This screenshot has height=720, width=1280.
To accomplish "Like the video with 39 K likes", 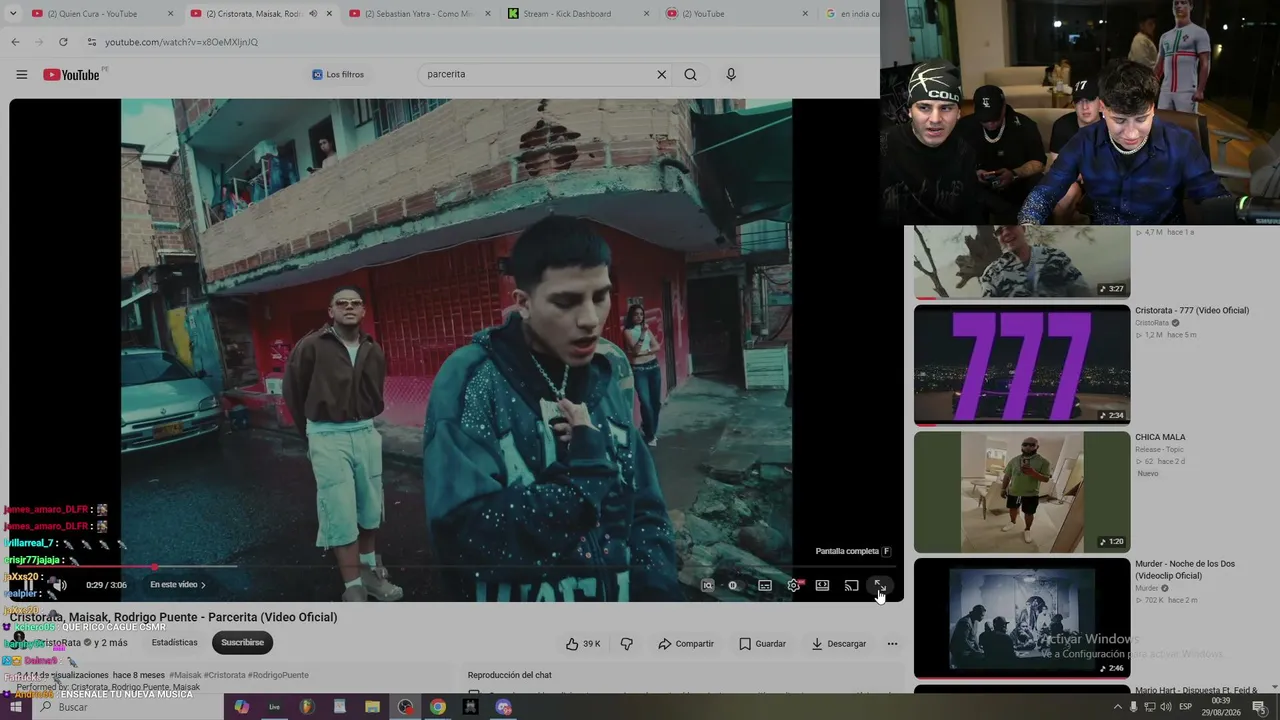I will click(x=583, y=644).
